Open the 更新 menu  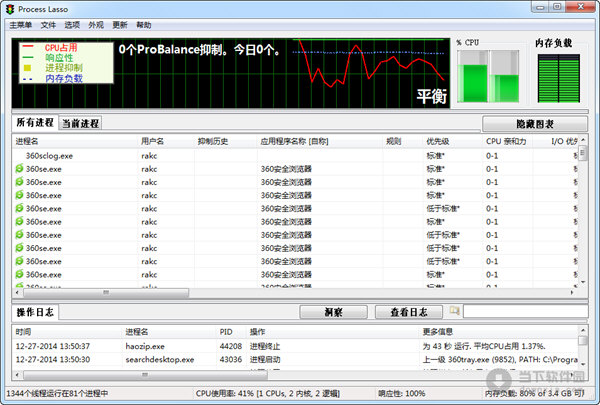[120, 25]
